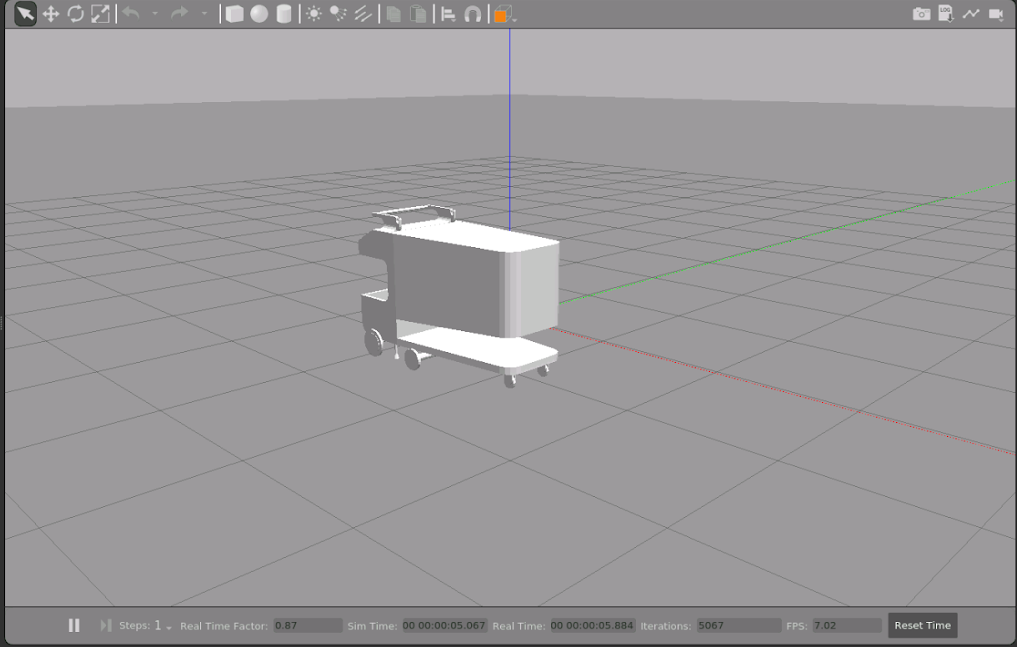1017x647 pixels.
Task: Add a spot light
Action: coord(338,14)
